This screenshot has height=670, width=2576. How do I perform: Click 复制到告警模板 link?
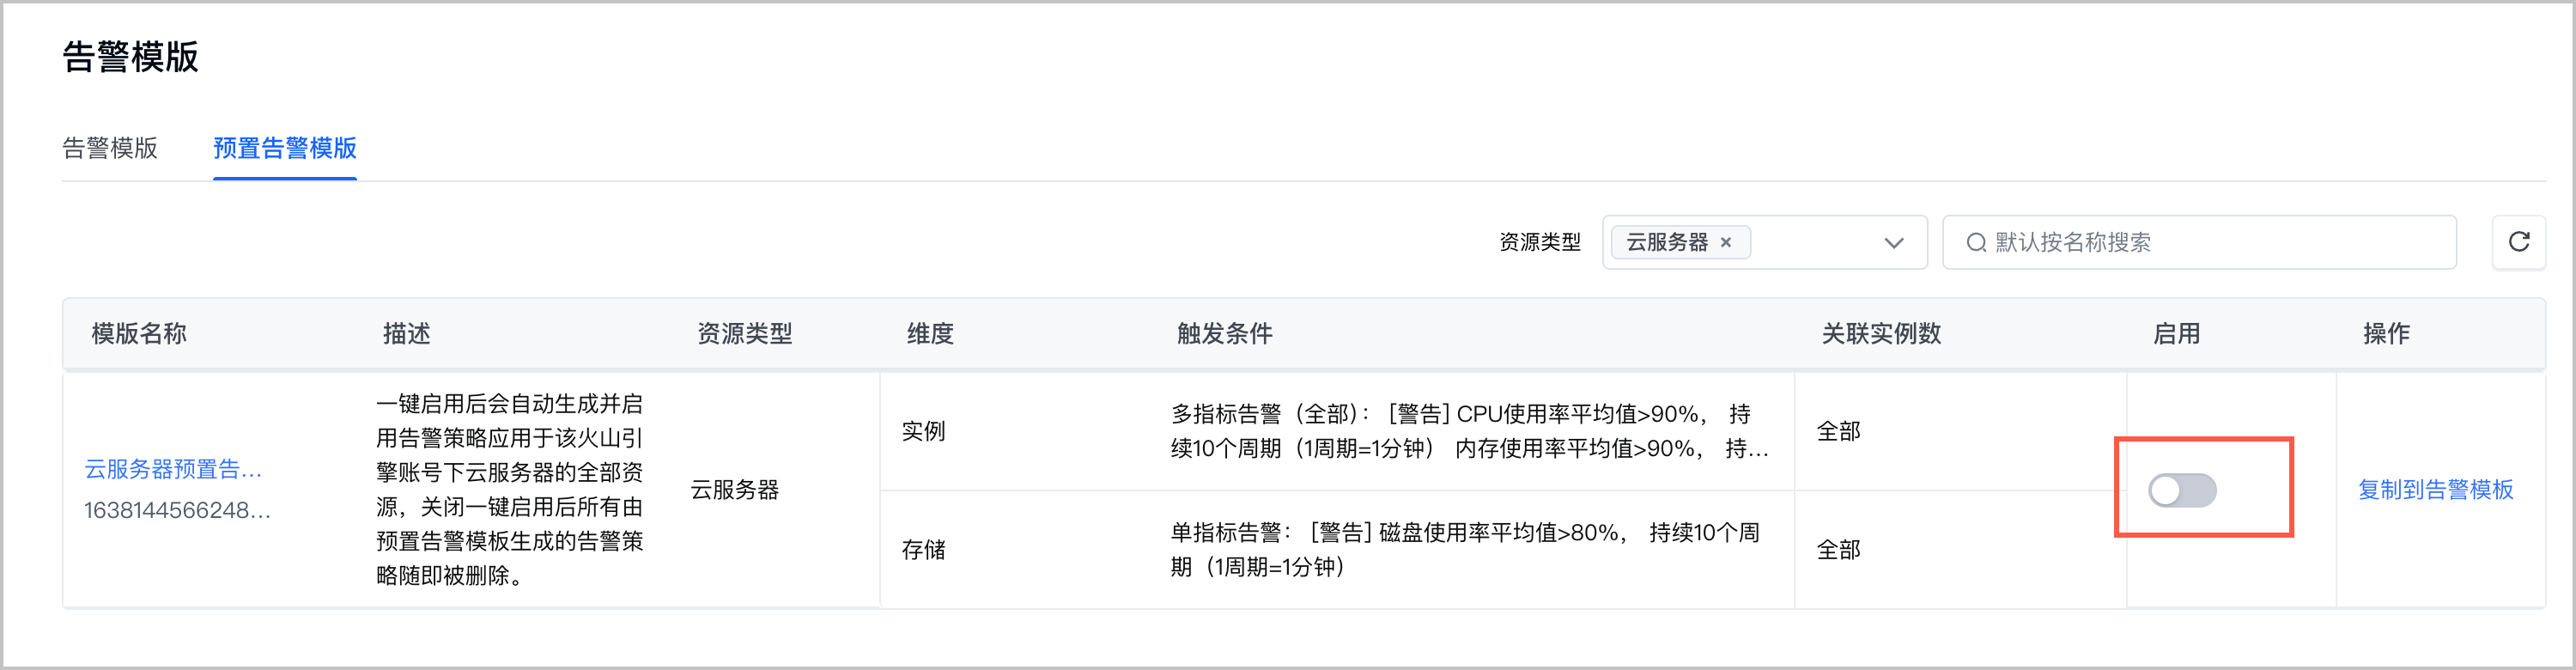coord(2435,490)
